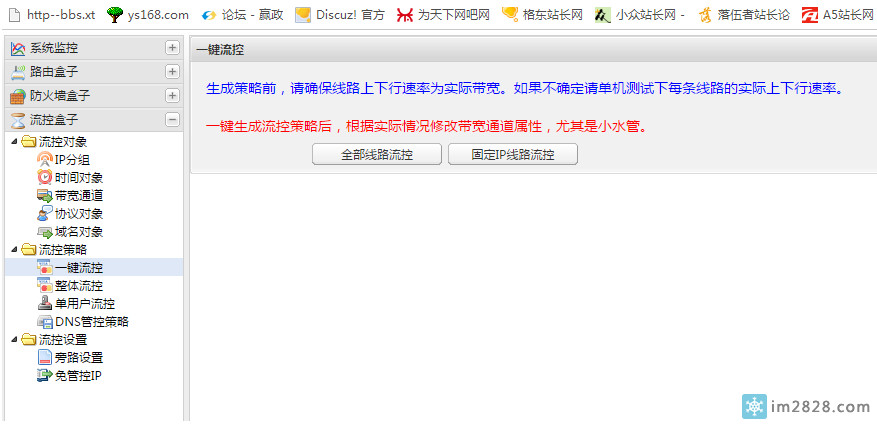Collapse the 流控策略 tree node arrow
The width and height of the screenshot is (877, 424).
point(14,249)
